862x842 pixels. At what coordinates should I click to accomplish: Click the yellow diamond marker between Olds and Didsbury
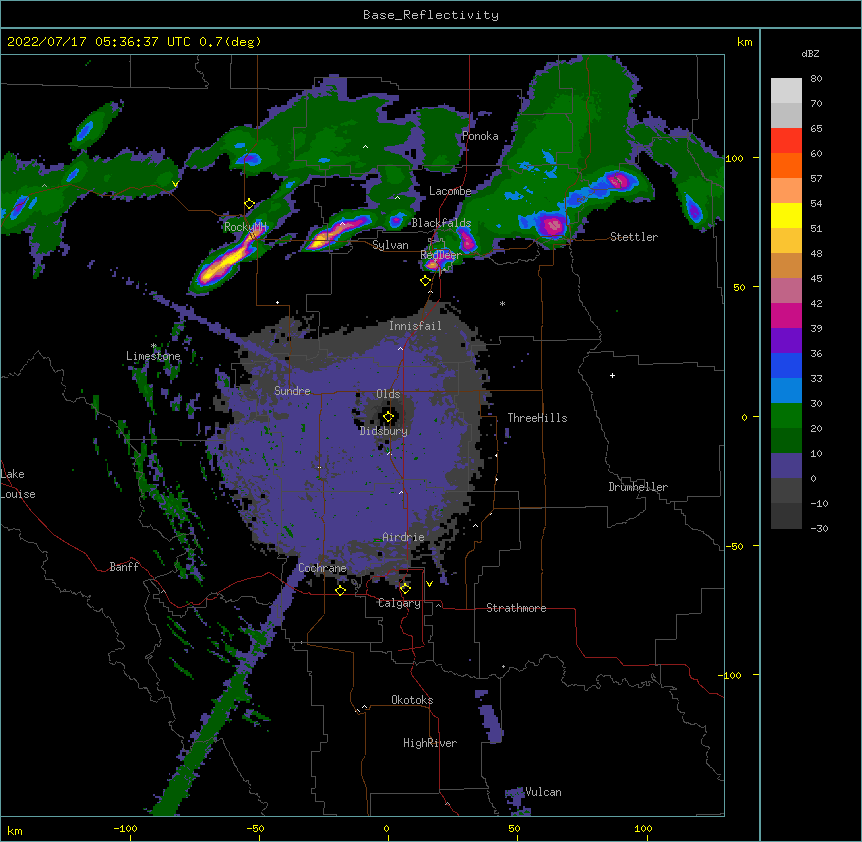[388, 417]
